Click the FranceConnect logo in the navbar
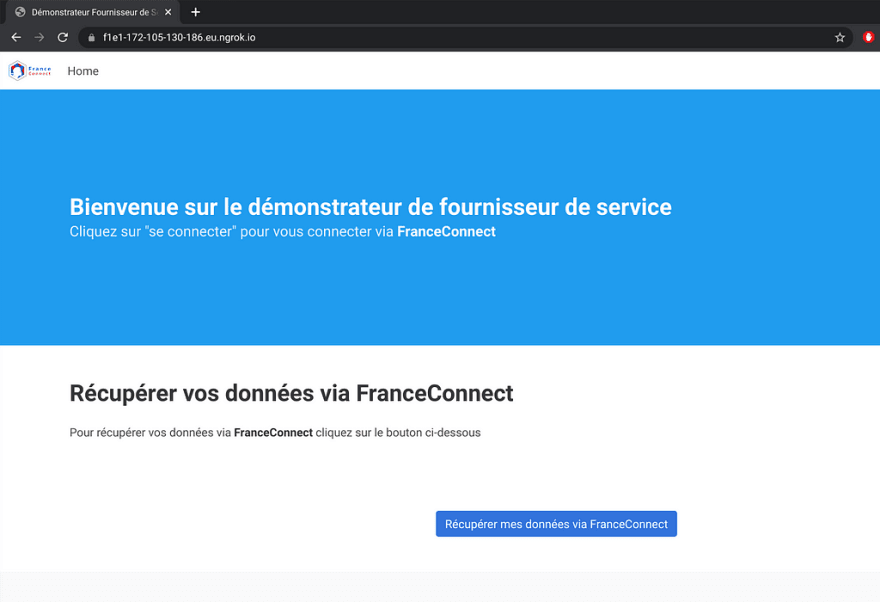Screen dimensions: 880x602 coord(30,71)
